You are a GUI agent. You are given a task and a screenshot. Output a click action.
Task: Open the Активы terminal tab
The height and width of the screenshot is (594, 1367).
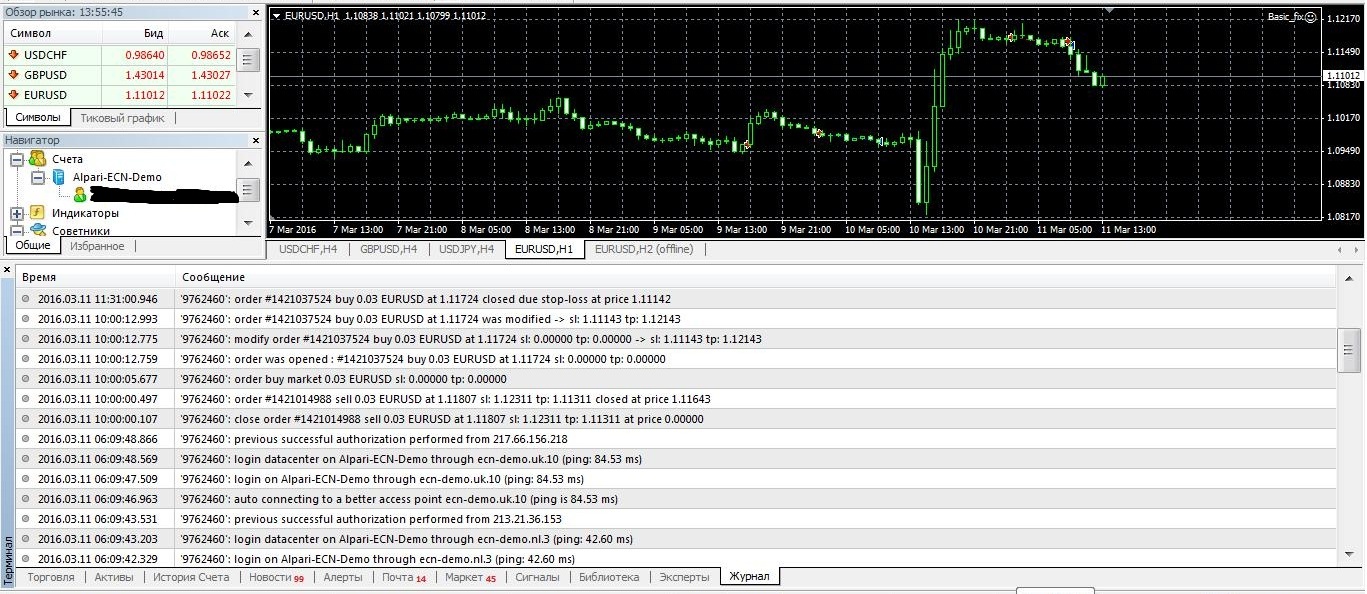click(113, 577)
